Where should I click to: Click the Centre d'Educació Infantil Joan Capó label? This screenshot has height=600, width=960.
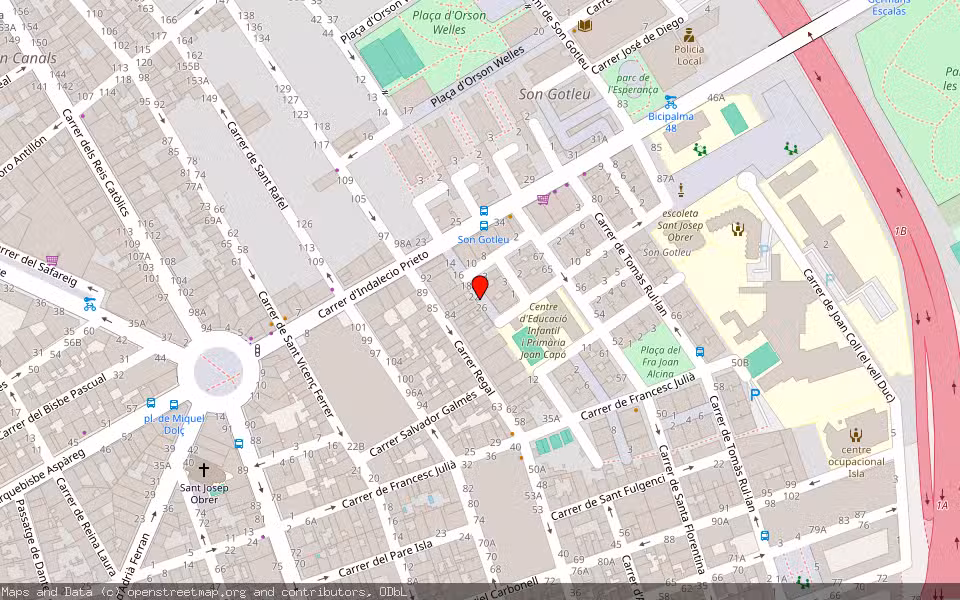click(x=544, y=329)
